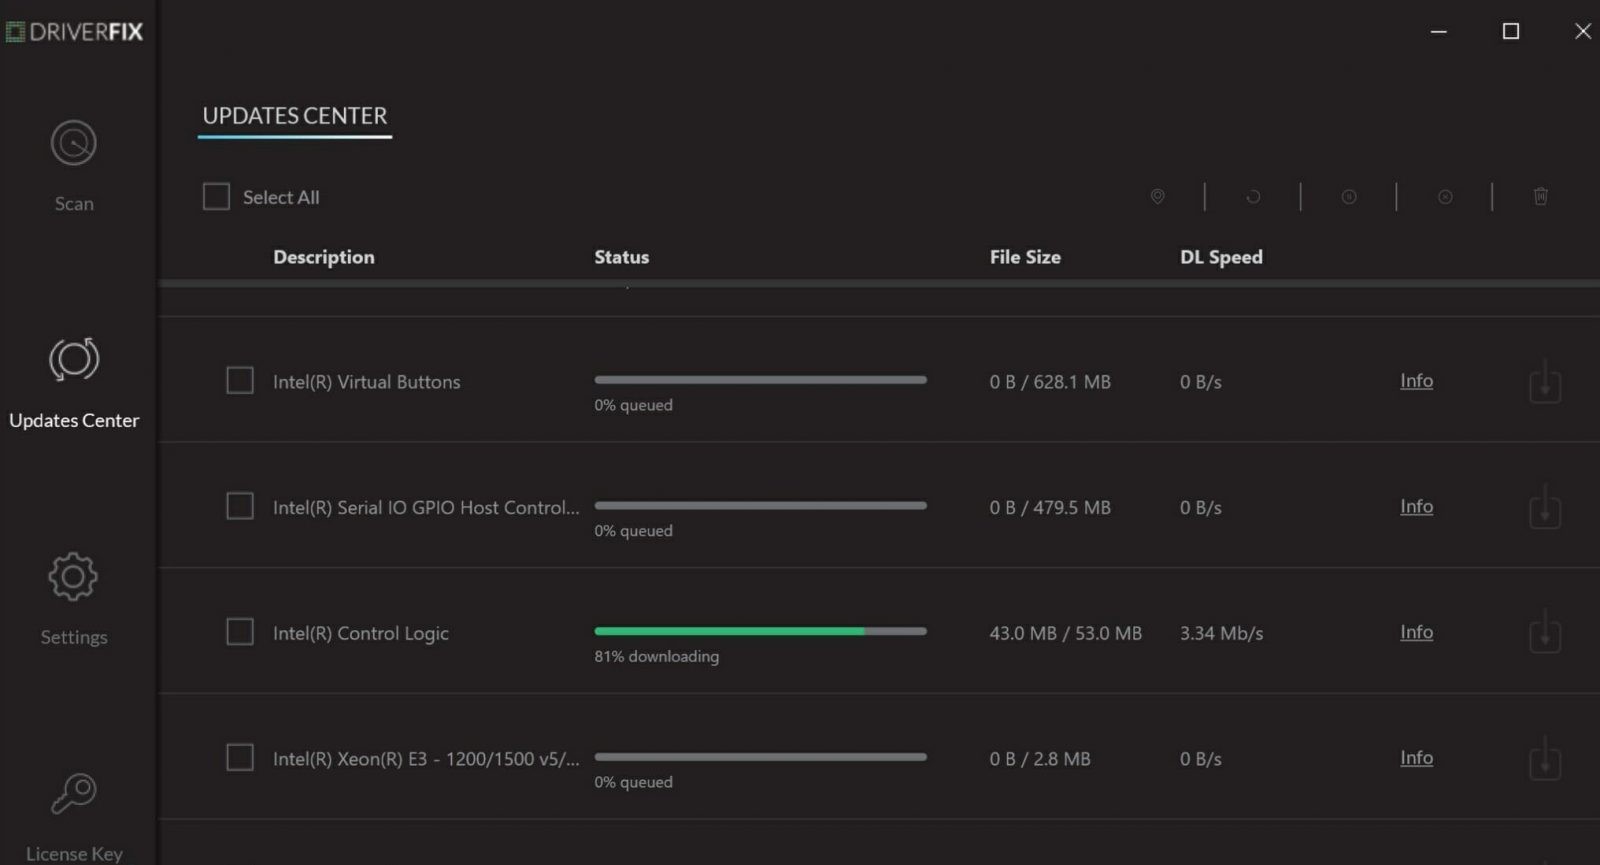Click install icon for Intel(R) Virtual Buttons
Viewport: 1600px width, 865px height.
1545,382
